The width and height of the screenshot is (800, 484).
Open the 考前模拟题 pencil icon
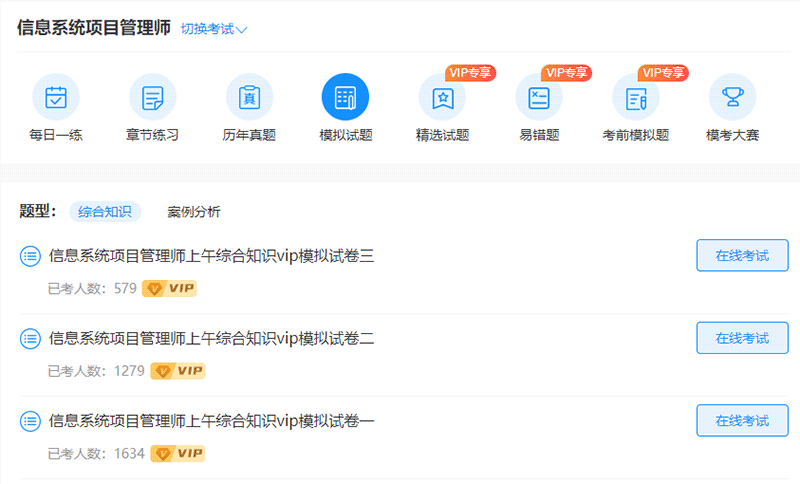(x=636, y=98)
